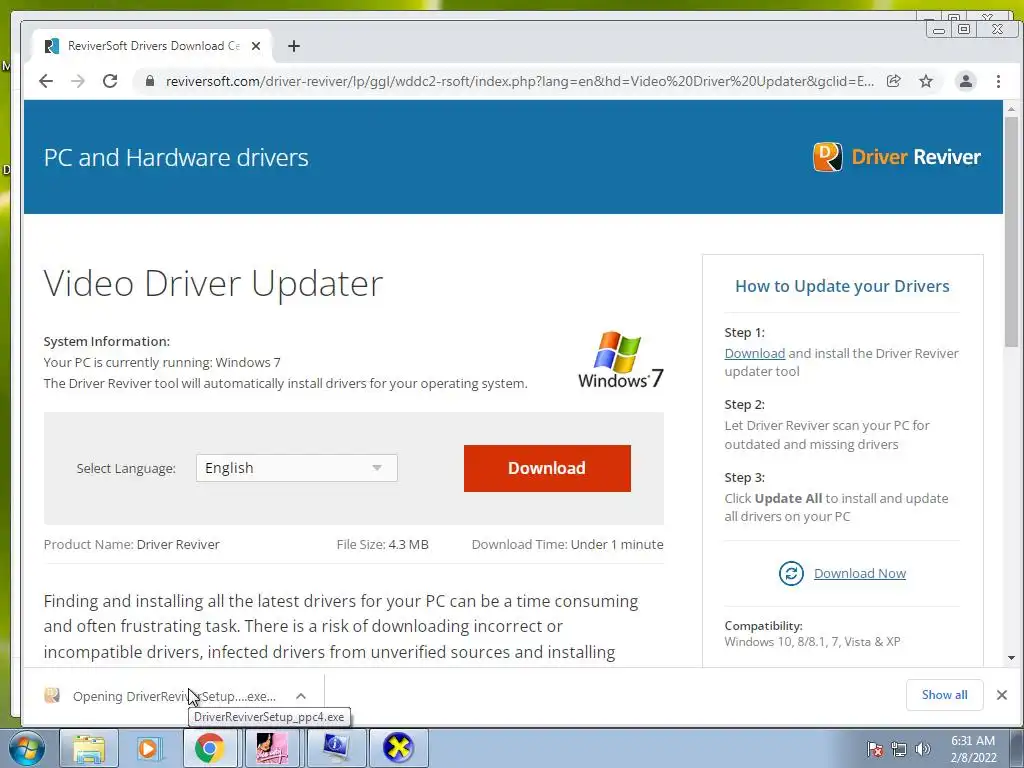Click the 'File Size: 4.3 MB' text

(383, 544)
